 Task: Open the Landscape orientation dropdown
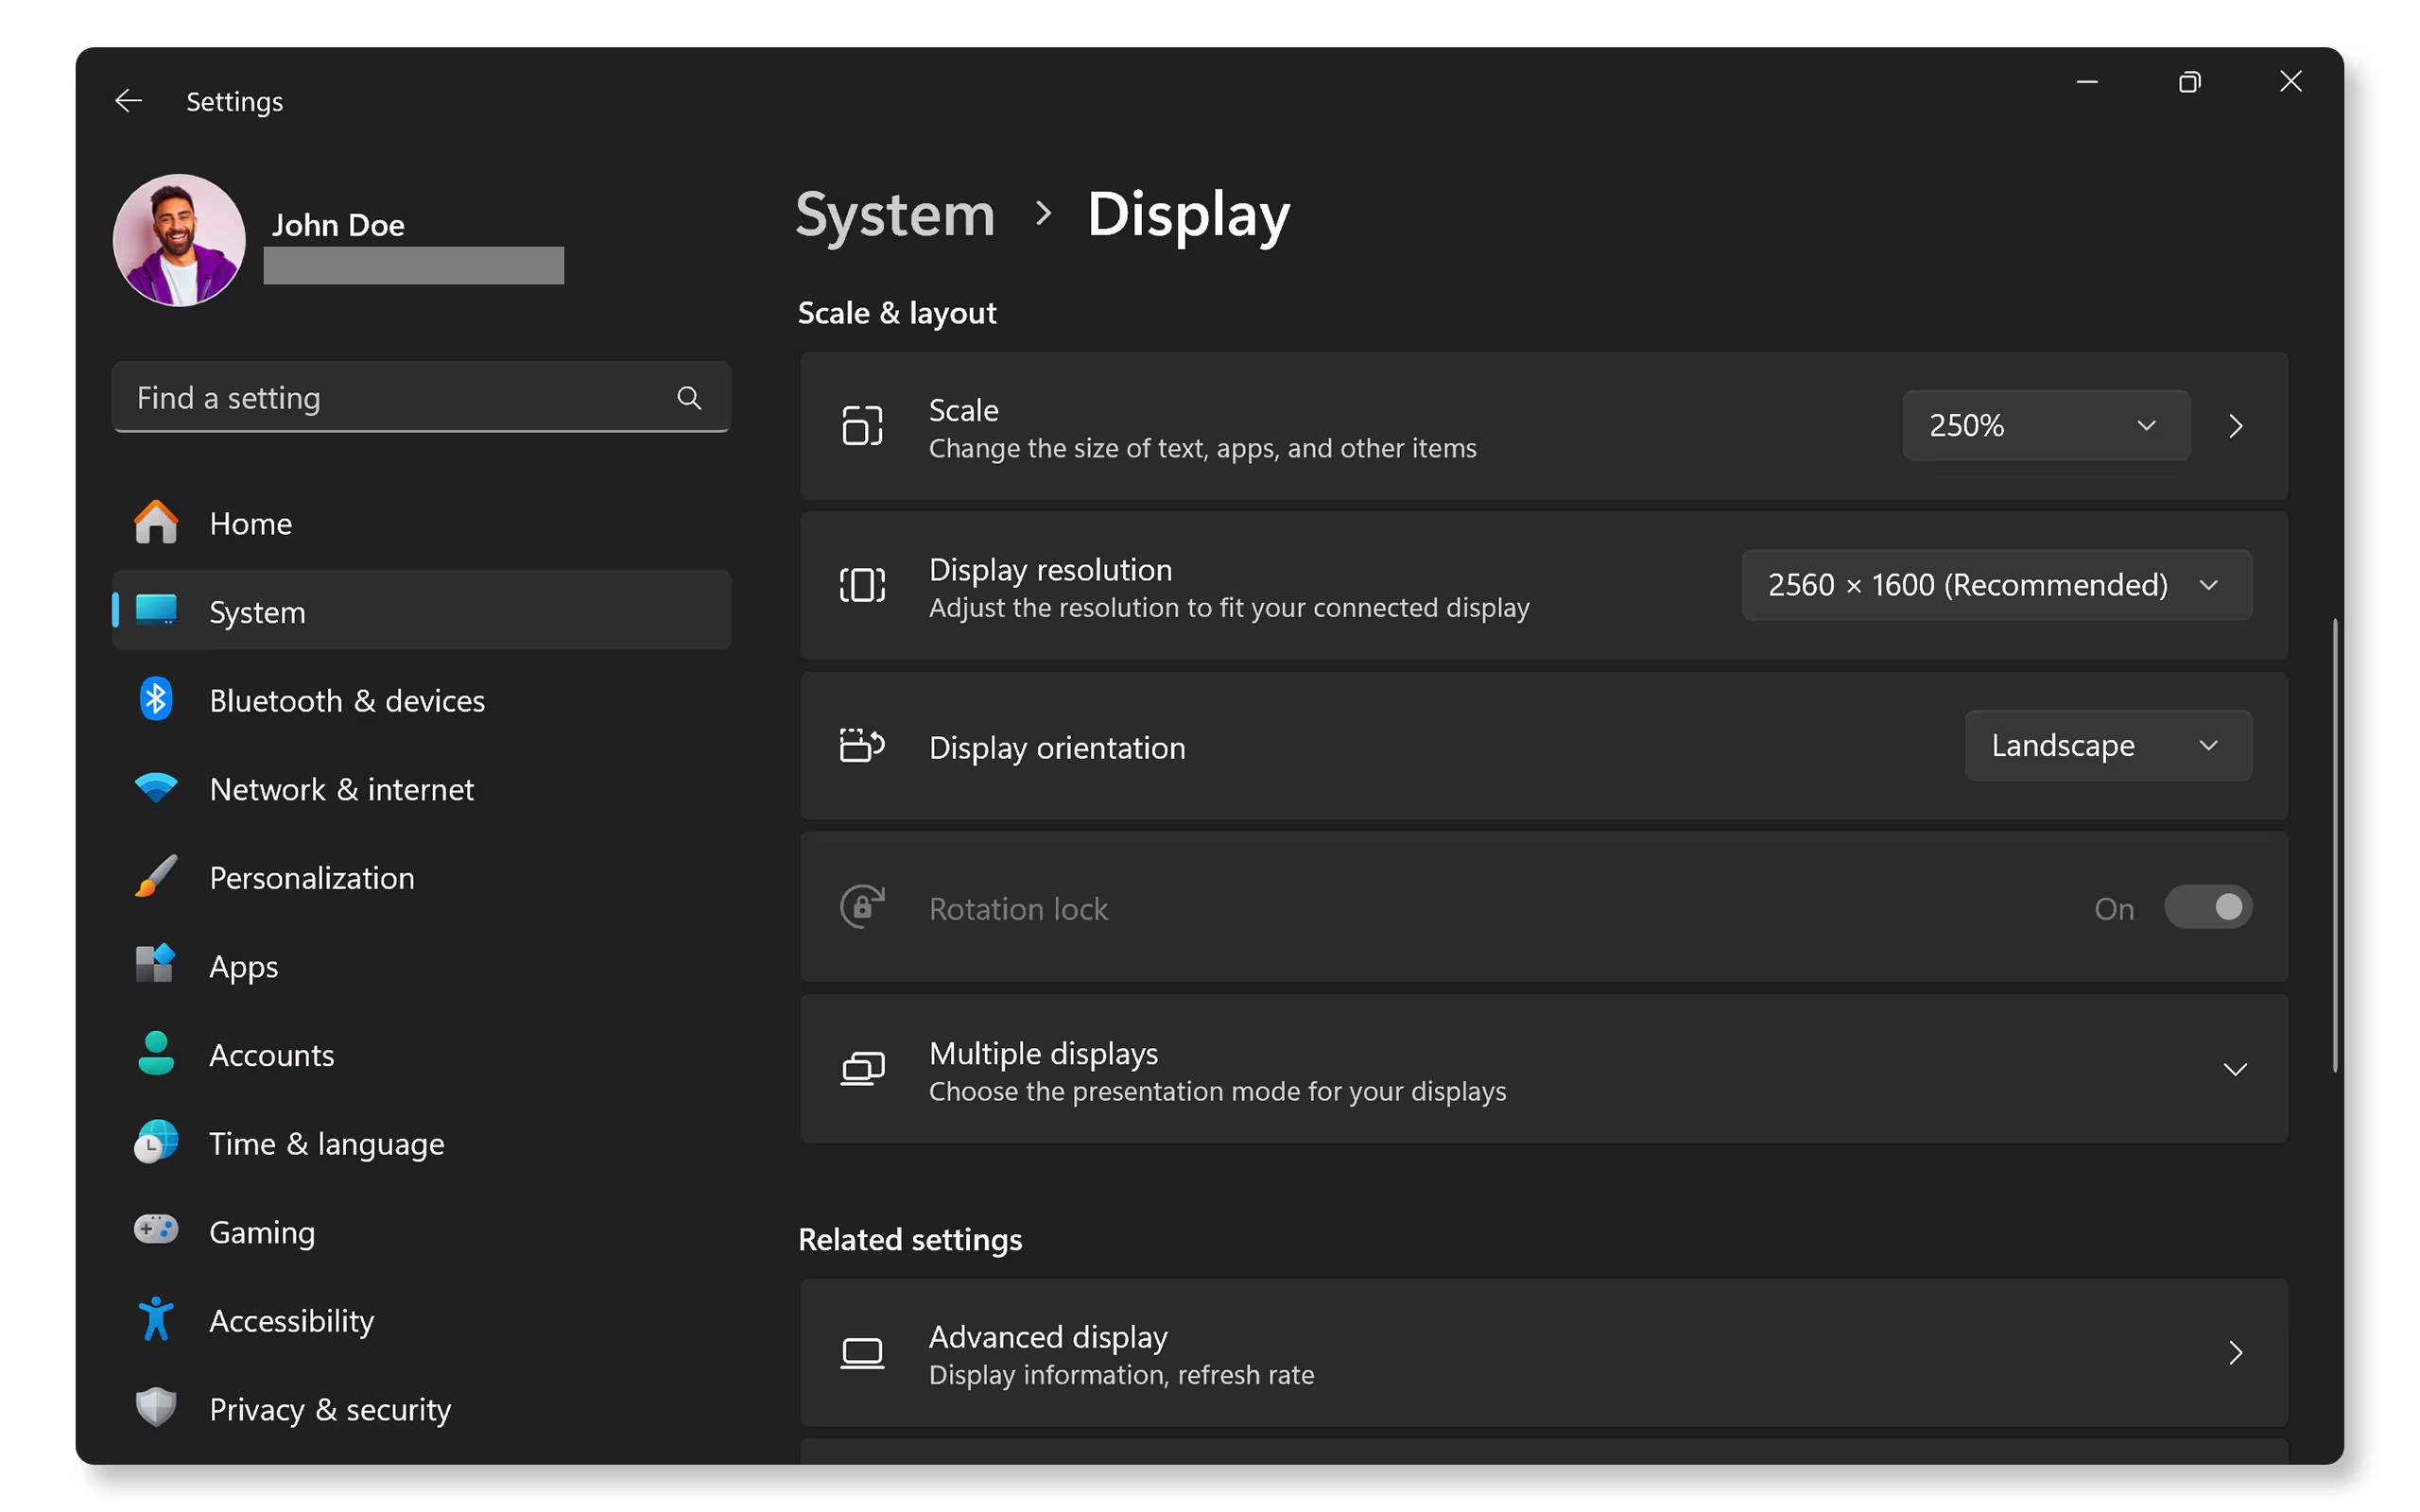[x=2108, y=745]
